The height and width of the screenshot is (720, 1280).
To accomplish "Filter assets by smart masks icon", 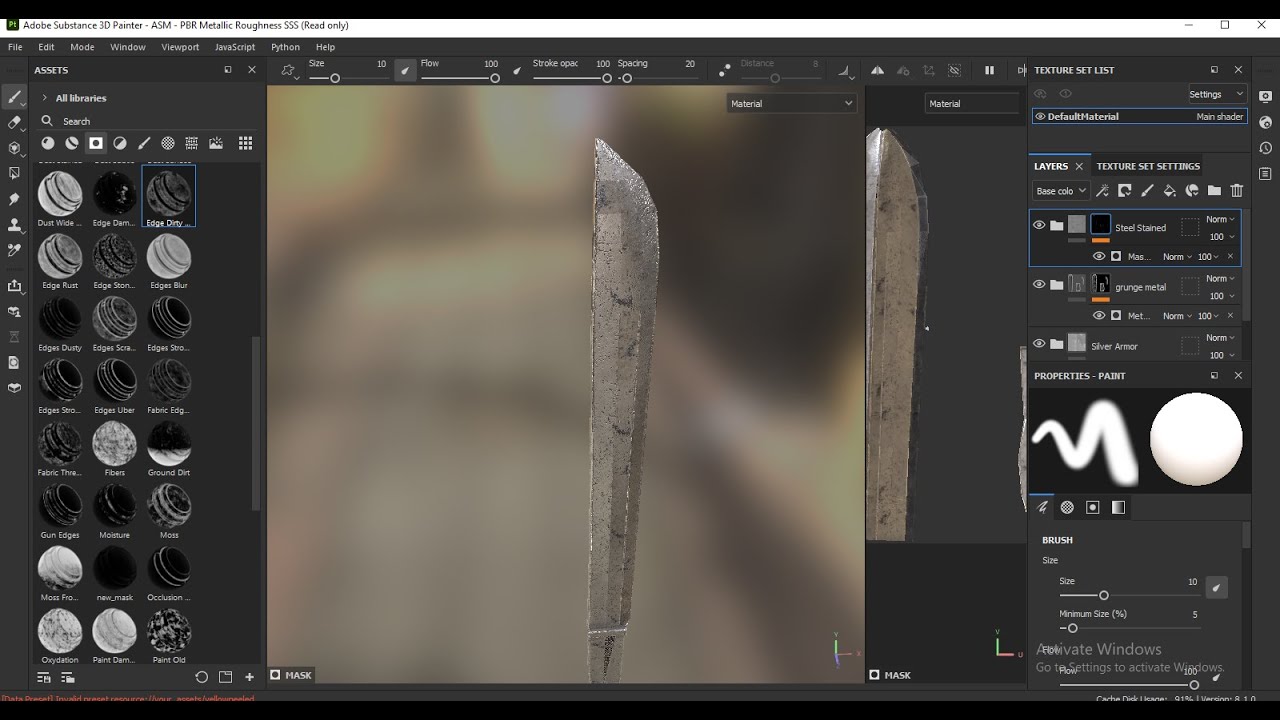I will point(96,143).
